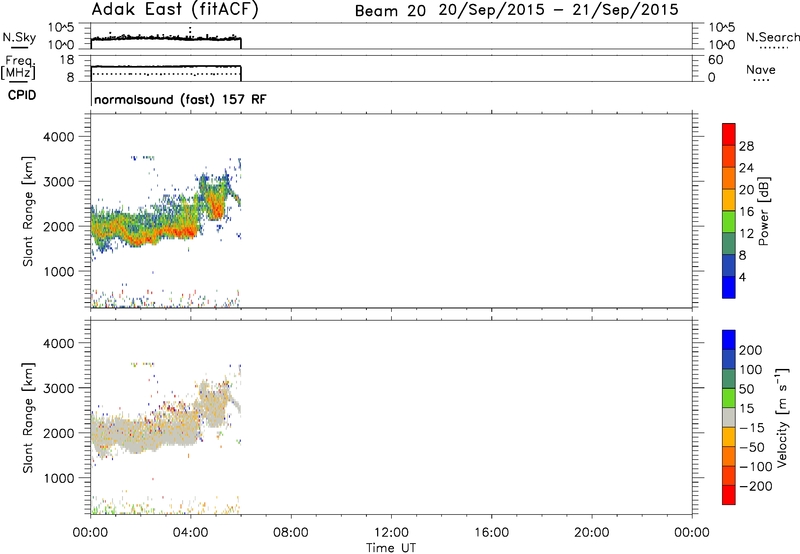Click the gray segment of the velocity color bar
Viewport: 800px width, 554px height.
[729, 417]
